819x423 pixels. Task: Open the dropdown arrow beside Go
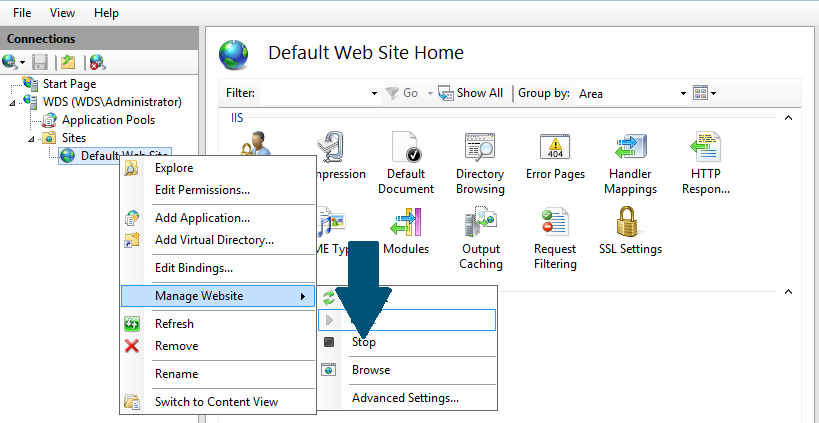[x=430, y=93]
